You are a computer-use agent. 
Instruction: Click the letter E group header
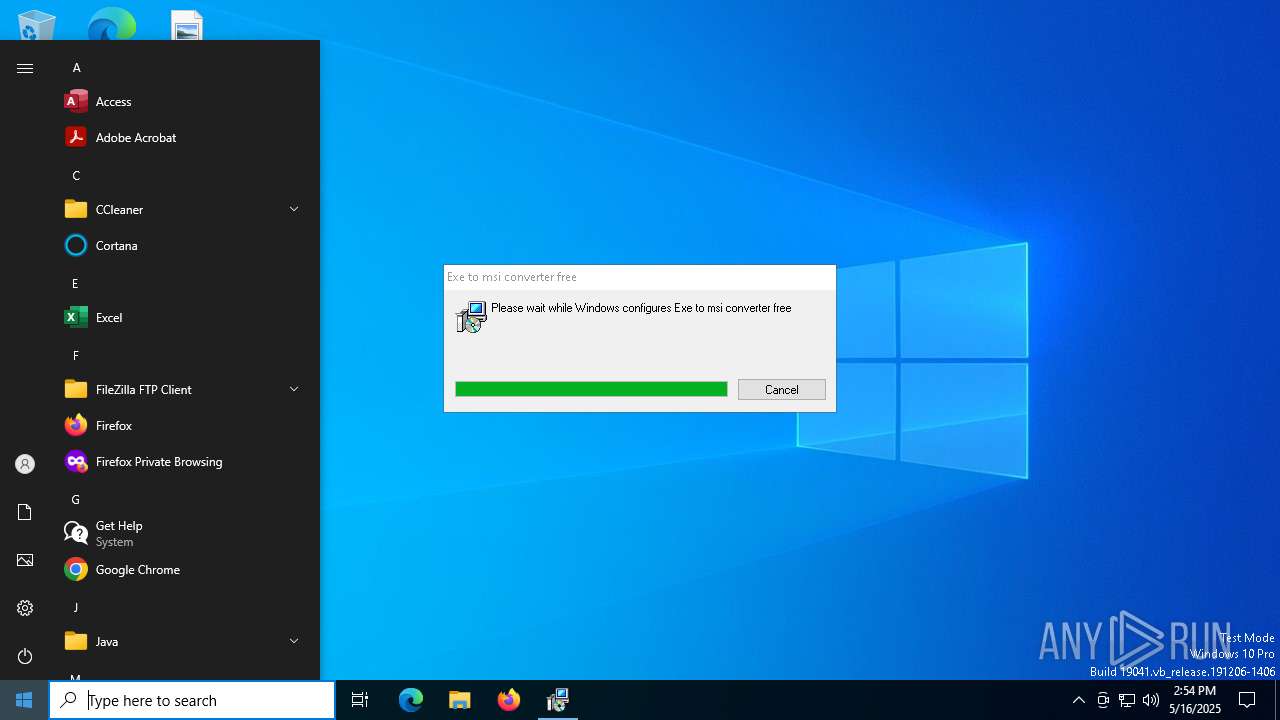pyautogui.click(x=75, y=284)
